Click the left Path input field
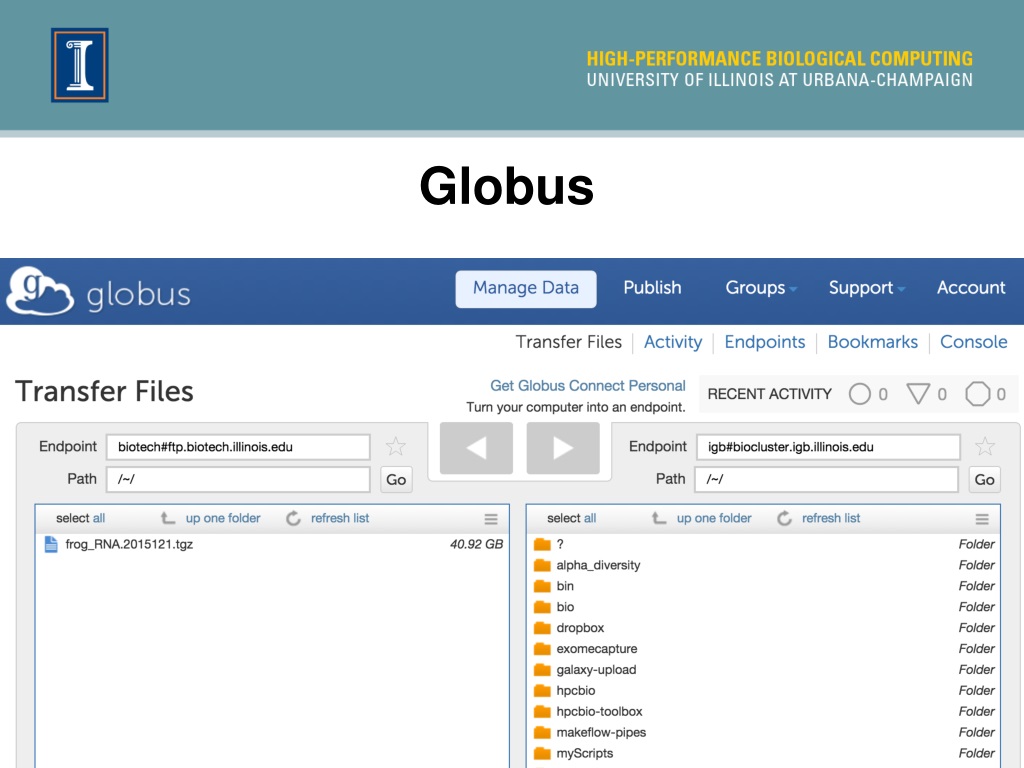This screenshot has width=1024, height=768. point(238,479)
